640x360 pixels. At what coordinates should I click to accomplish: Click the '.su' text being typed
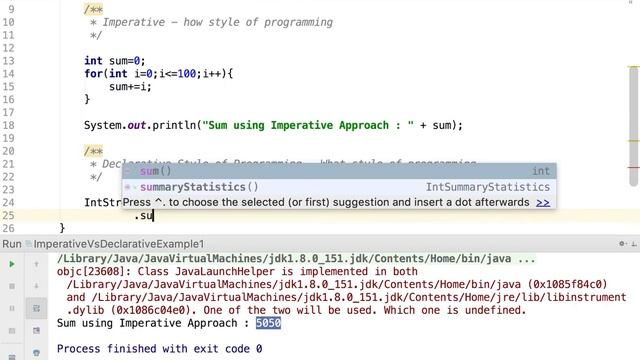point(143,216)
